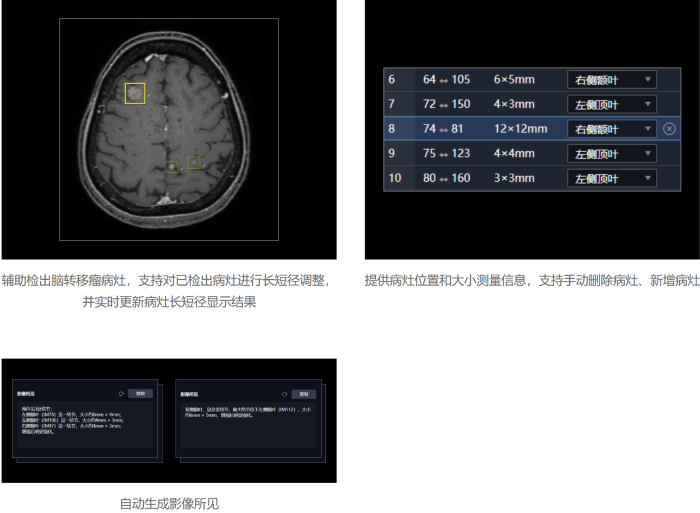Click refresh icon in left imaging findings panel

(121, 394)
